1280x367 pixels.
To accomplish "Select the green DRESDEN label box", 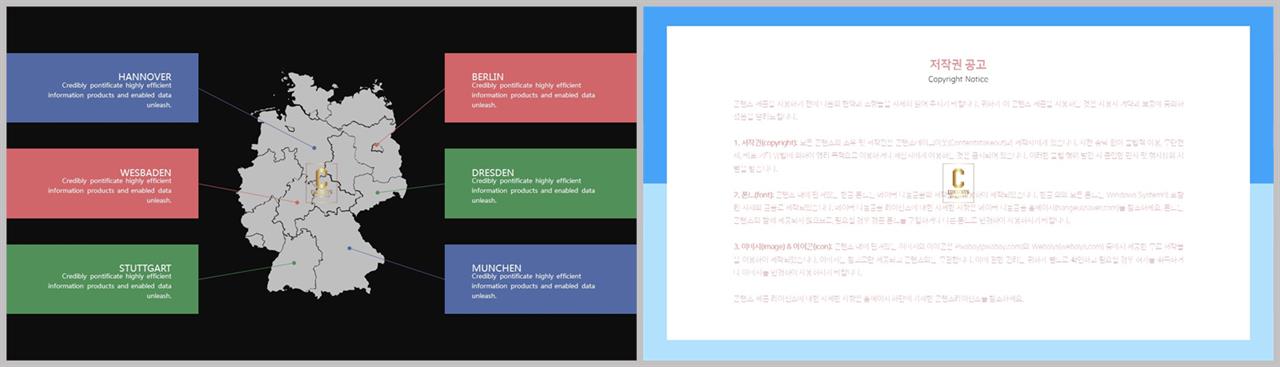I will click(541, 184).
